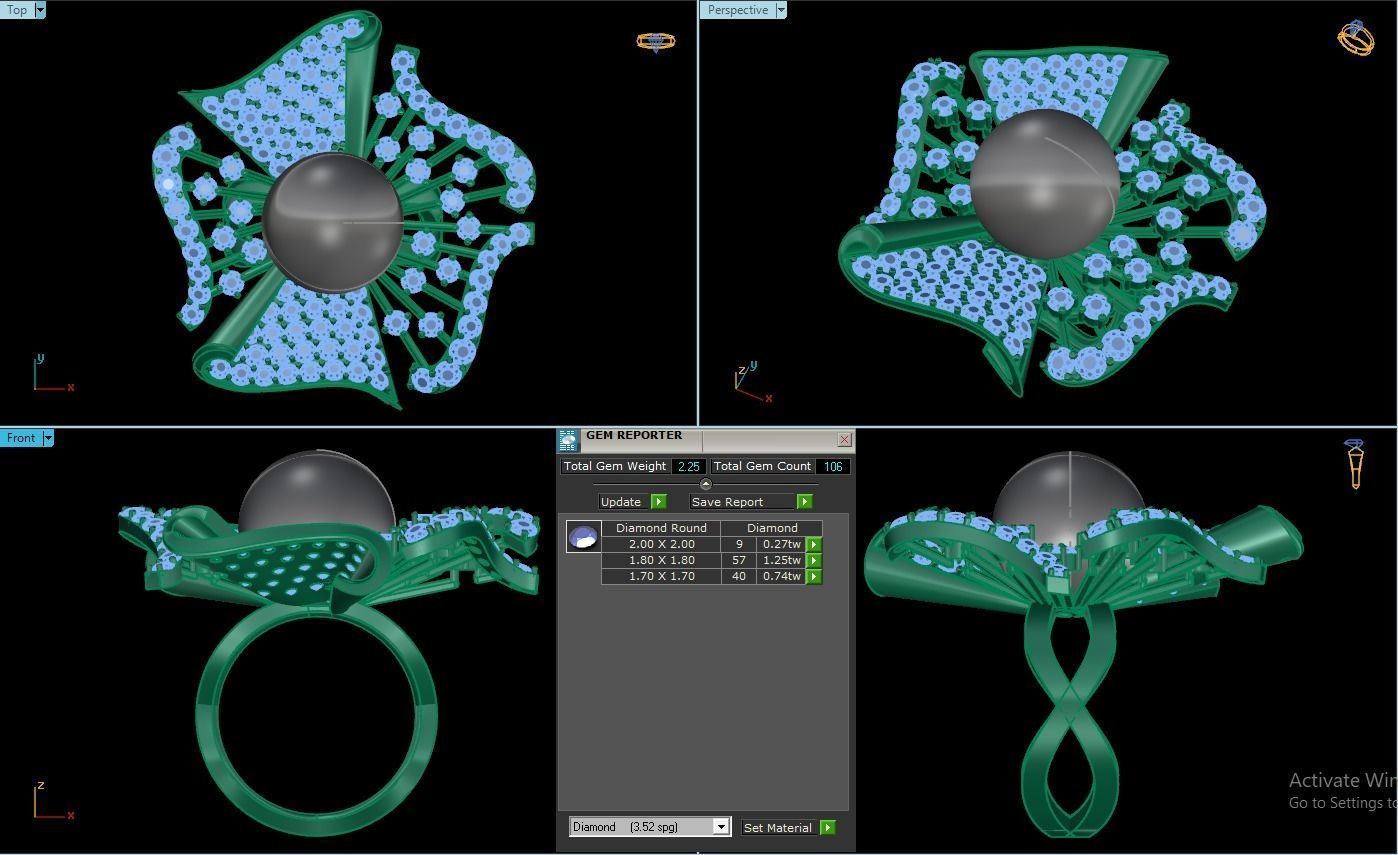The height and width of the screenshot is (855, 1398).
Task: Click the 'Diamond Round' column header
Action: [661, 528]
